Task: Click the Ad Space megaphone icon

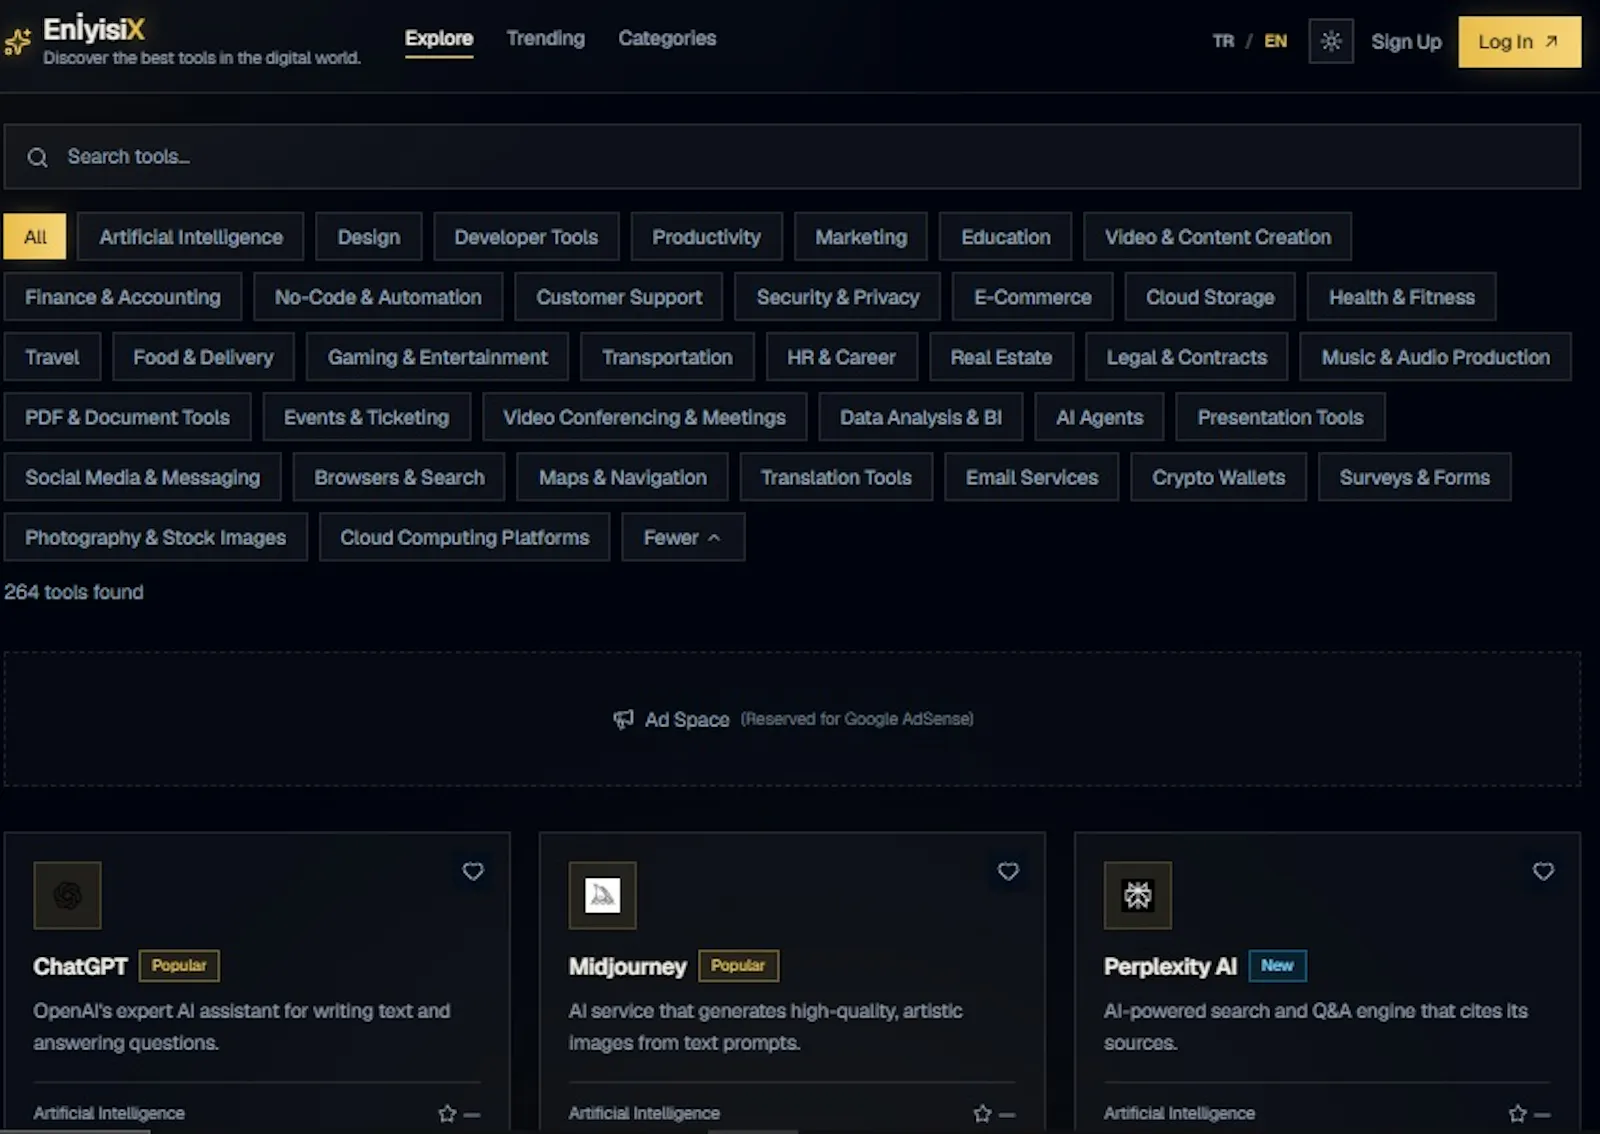Action: click(x=623, y=719)
